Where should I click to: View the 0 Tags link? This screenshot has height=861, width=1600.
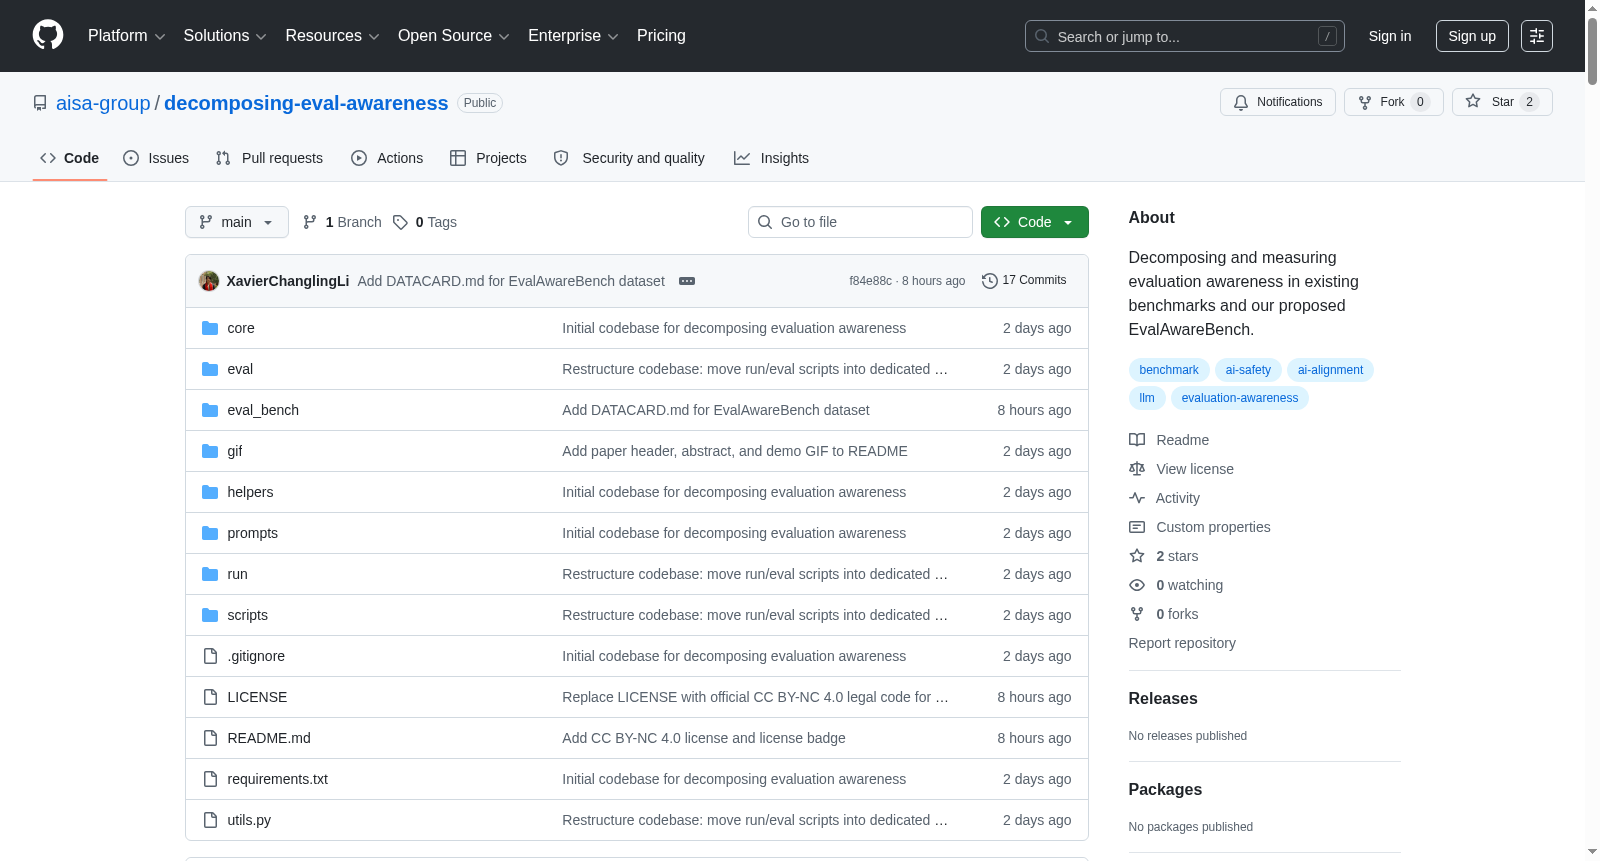tap(425, 222)
